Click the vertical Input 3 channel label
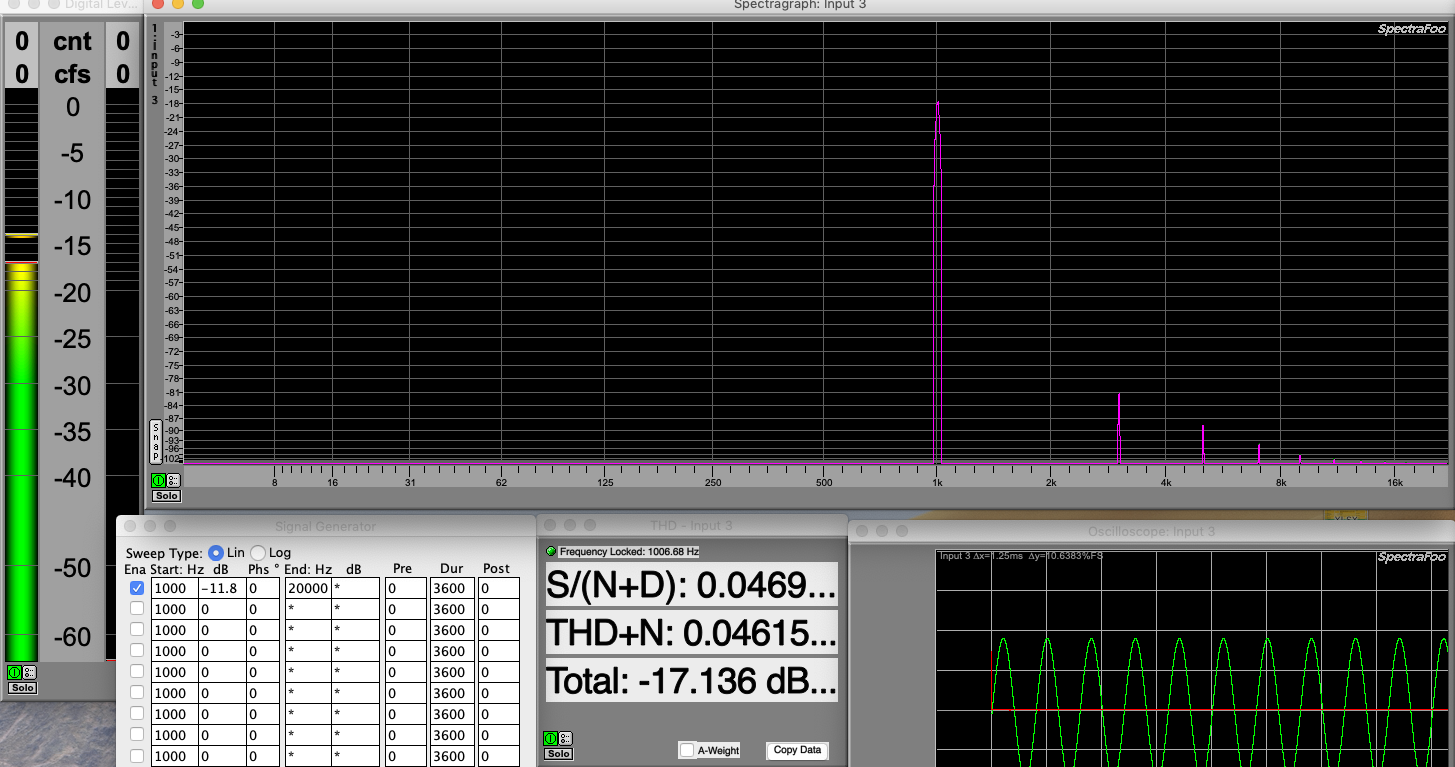Viewport: 1455px width, 767px height. [x=154, y=65]
